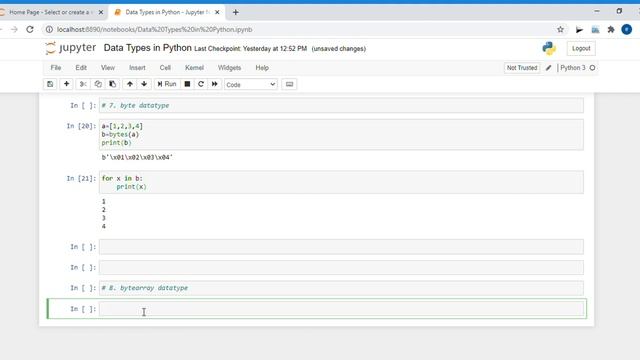Image resolution: width=640 pixels, height=360 pixels.
Task: Insert cell below with plus icon
Action: 66,84
